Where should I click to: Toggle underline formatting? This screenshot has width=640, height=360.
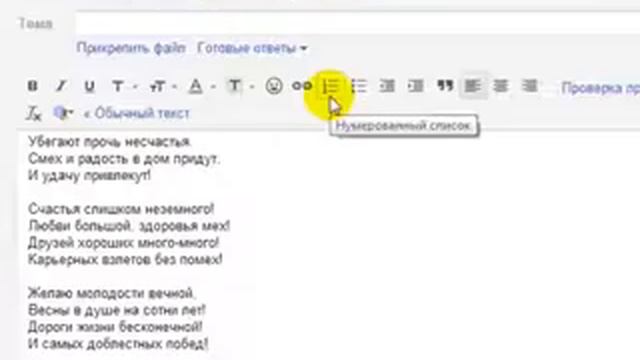89,86
